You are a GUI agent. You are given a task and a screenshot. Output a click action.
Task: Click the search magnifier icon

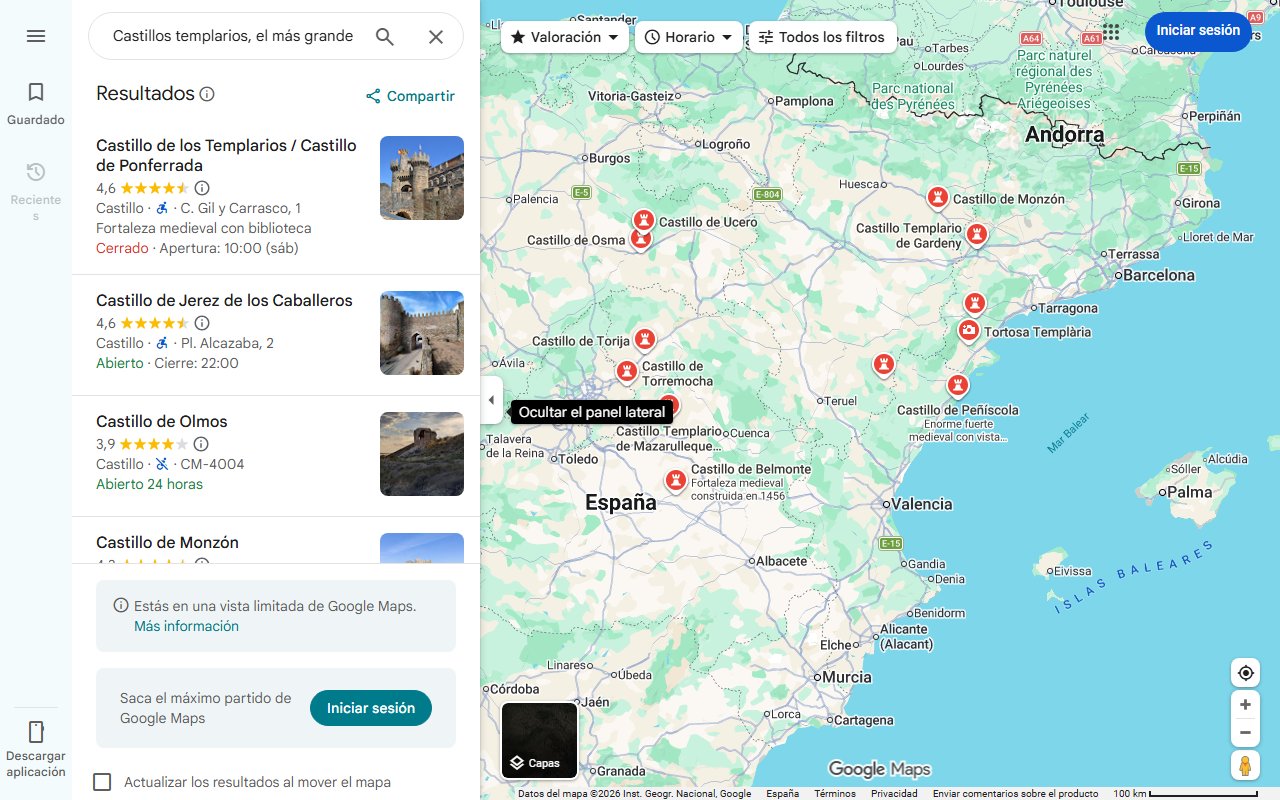pyautogui.click(x=385, y=36)
